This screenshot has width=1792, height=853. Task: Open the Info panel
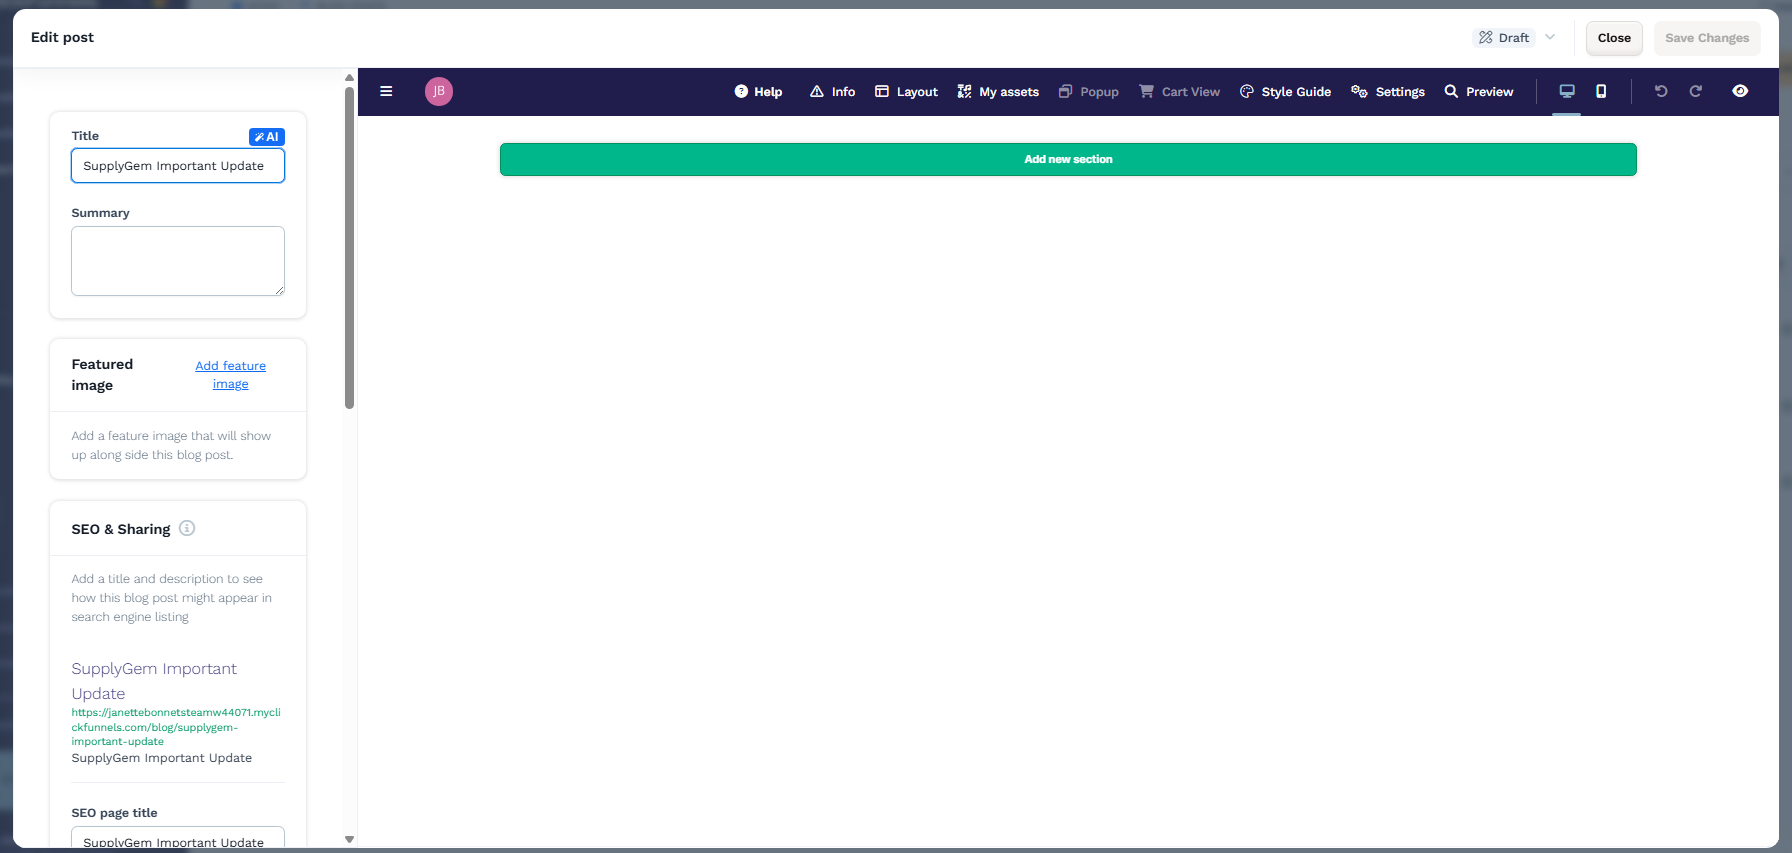pyautogui.click(x=832, y=91)
